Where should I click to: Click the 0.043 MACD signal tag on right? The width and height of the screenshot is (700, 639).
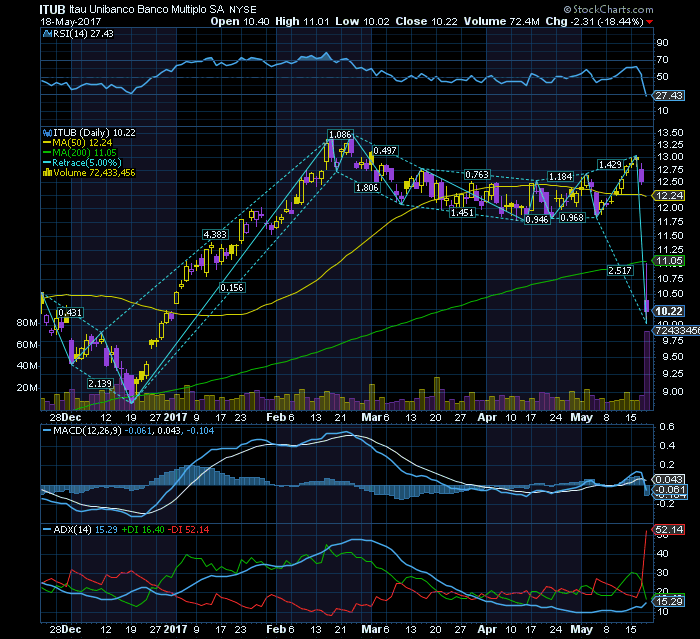pos(668,480)
